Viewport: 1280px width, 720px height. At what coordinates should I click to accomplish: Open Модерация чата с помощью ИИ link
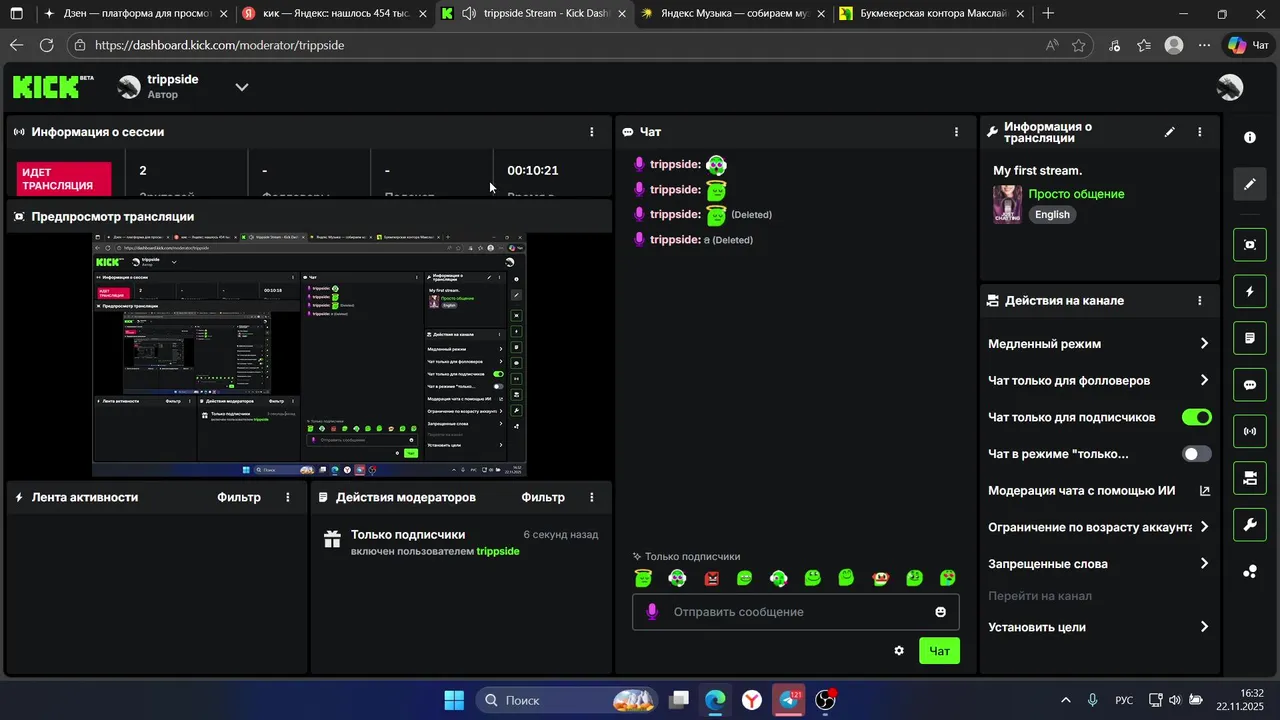1099,491
